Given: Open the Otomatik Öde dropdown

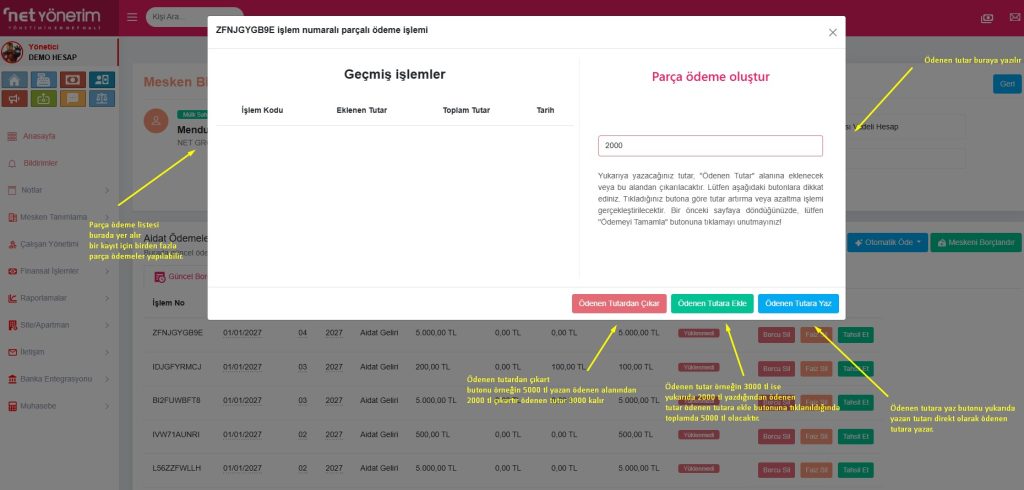Looking at the screenshot, I should pos(885,242).
